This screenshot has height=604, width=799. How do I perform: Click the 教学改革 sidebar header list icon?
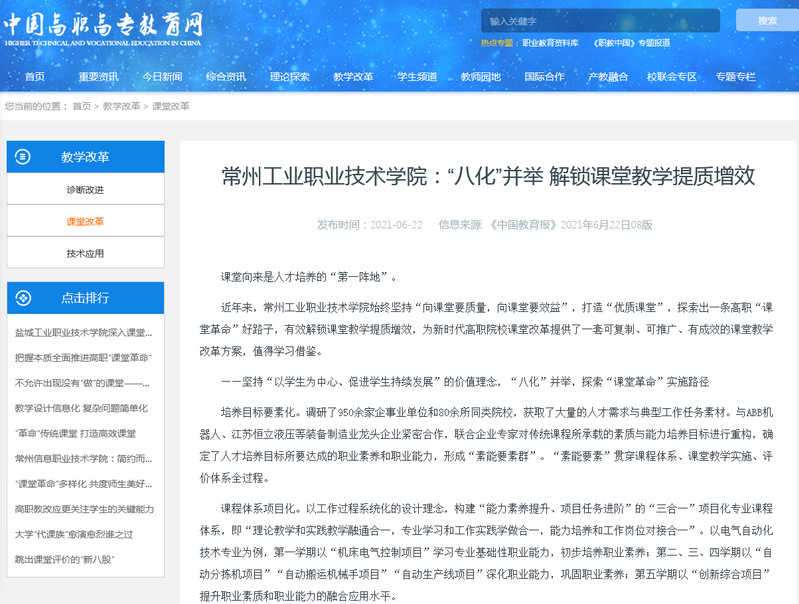23,157
